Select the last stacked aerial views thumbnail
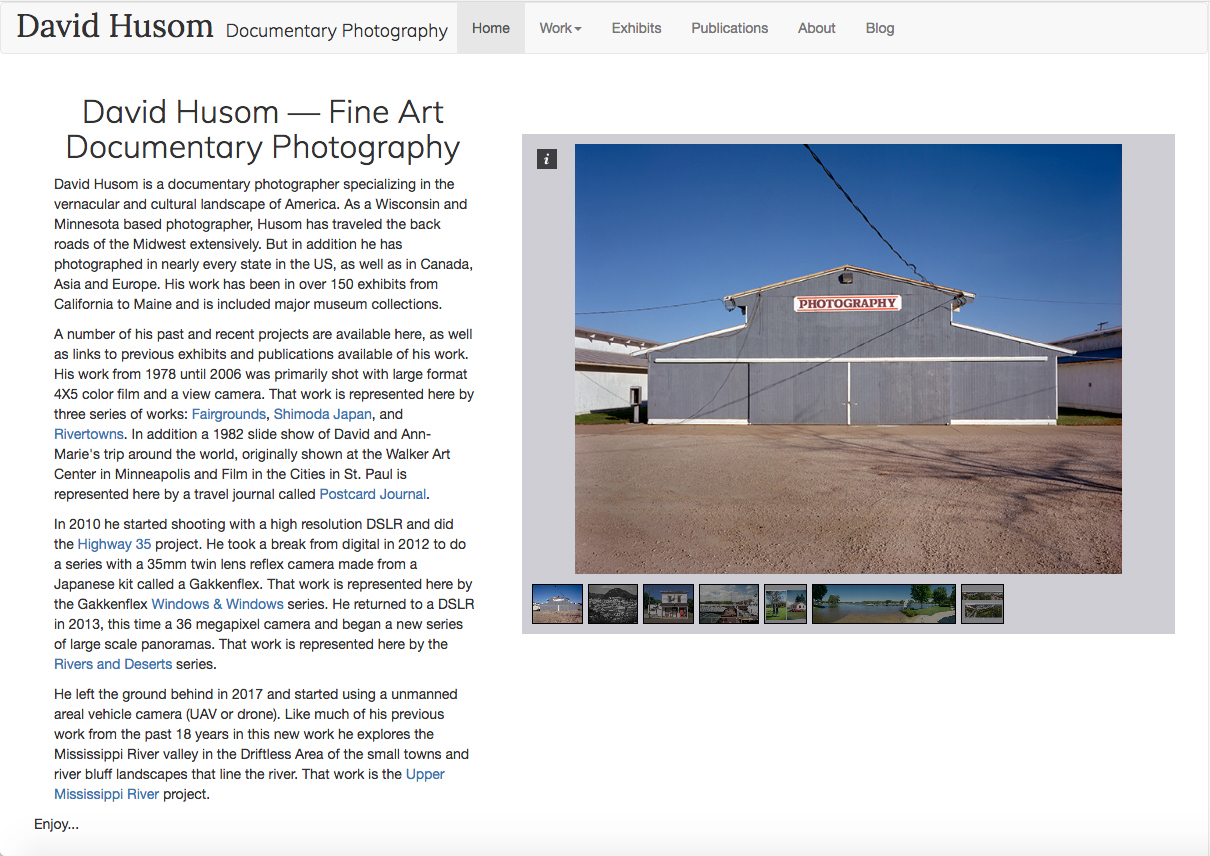 (x=982, y=604)
